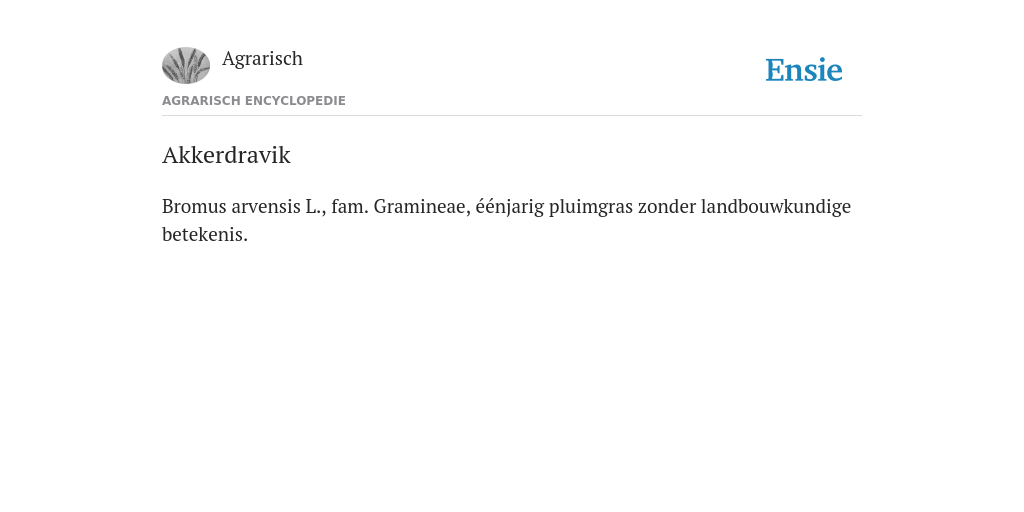This screenshot has height=512, width=1024.
Task: Open the Ensie logo link
Action: pyautogui.click(x=804, y=70)
